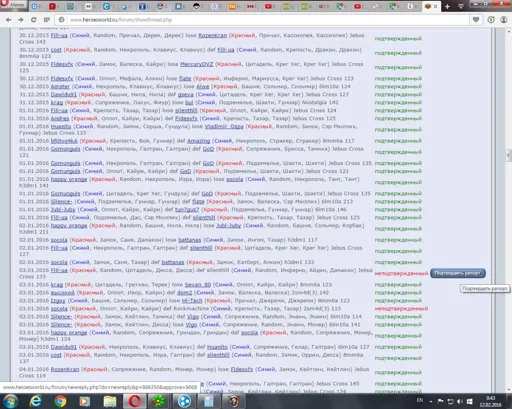Open the Speed Dial grid icon
The height and width of the screenshot is (409, 512).
pyautogui.click(x=47, y=20)
